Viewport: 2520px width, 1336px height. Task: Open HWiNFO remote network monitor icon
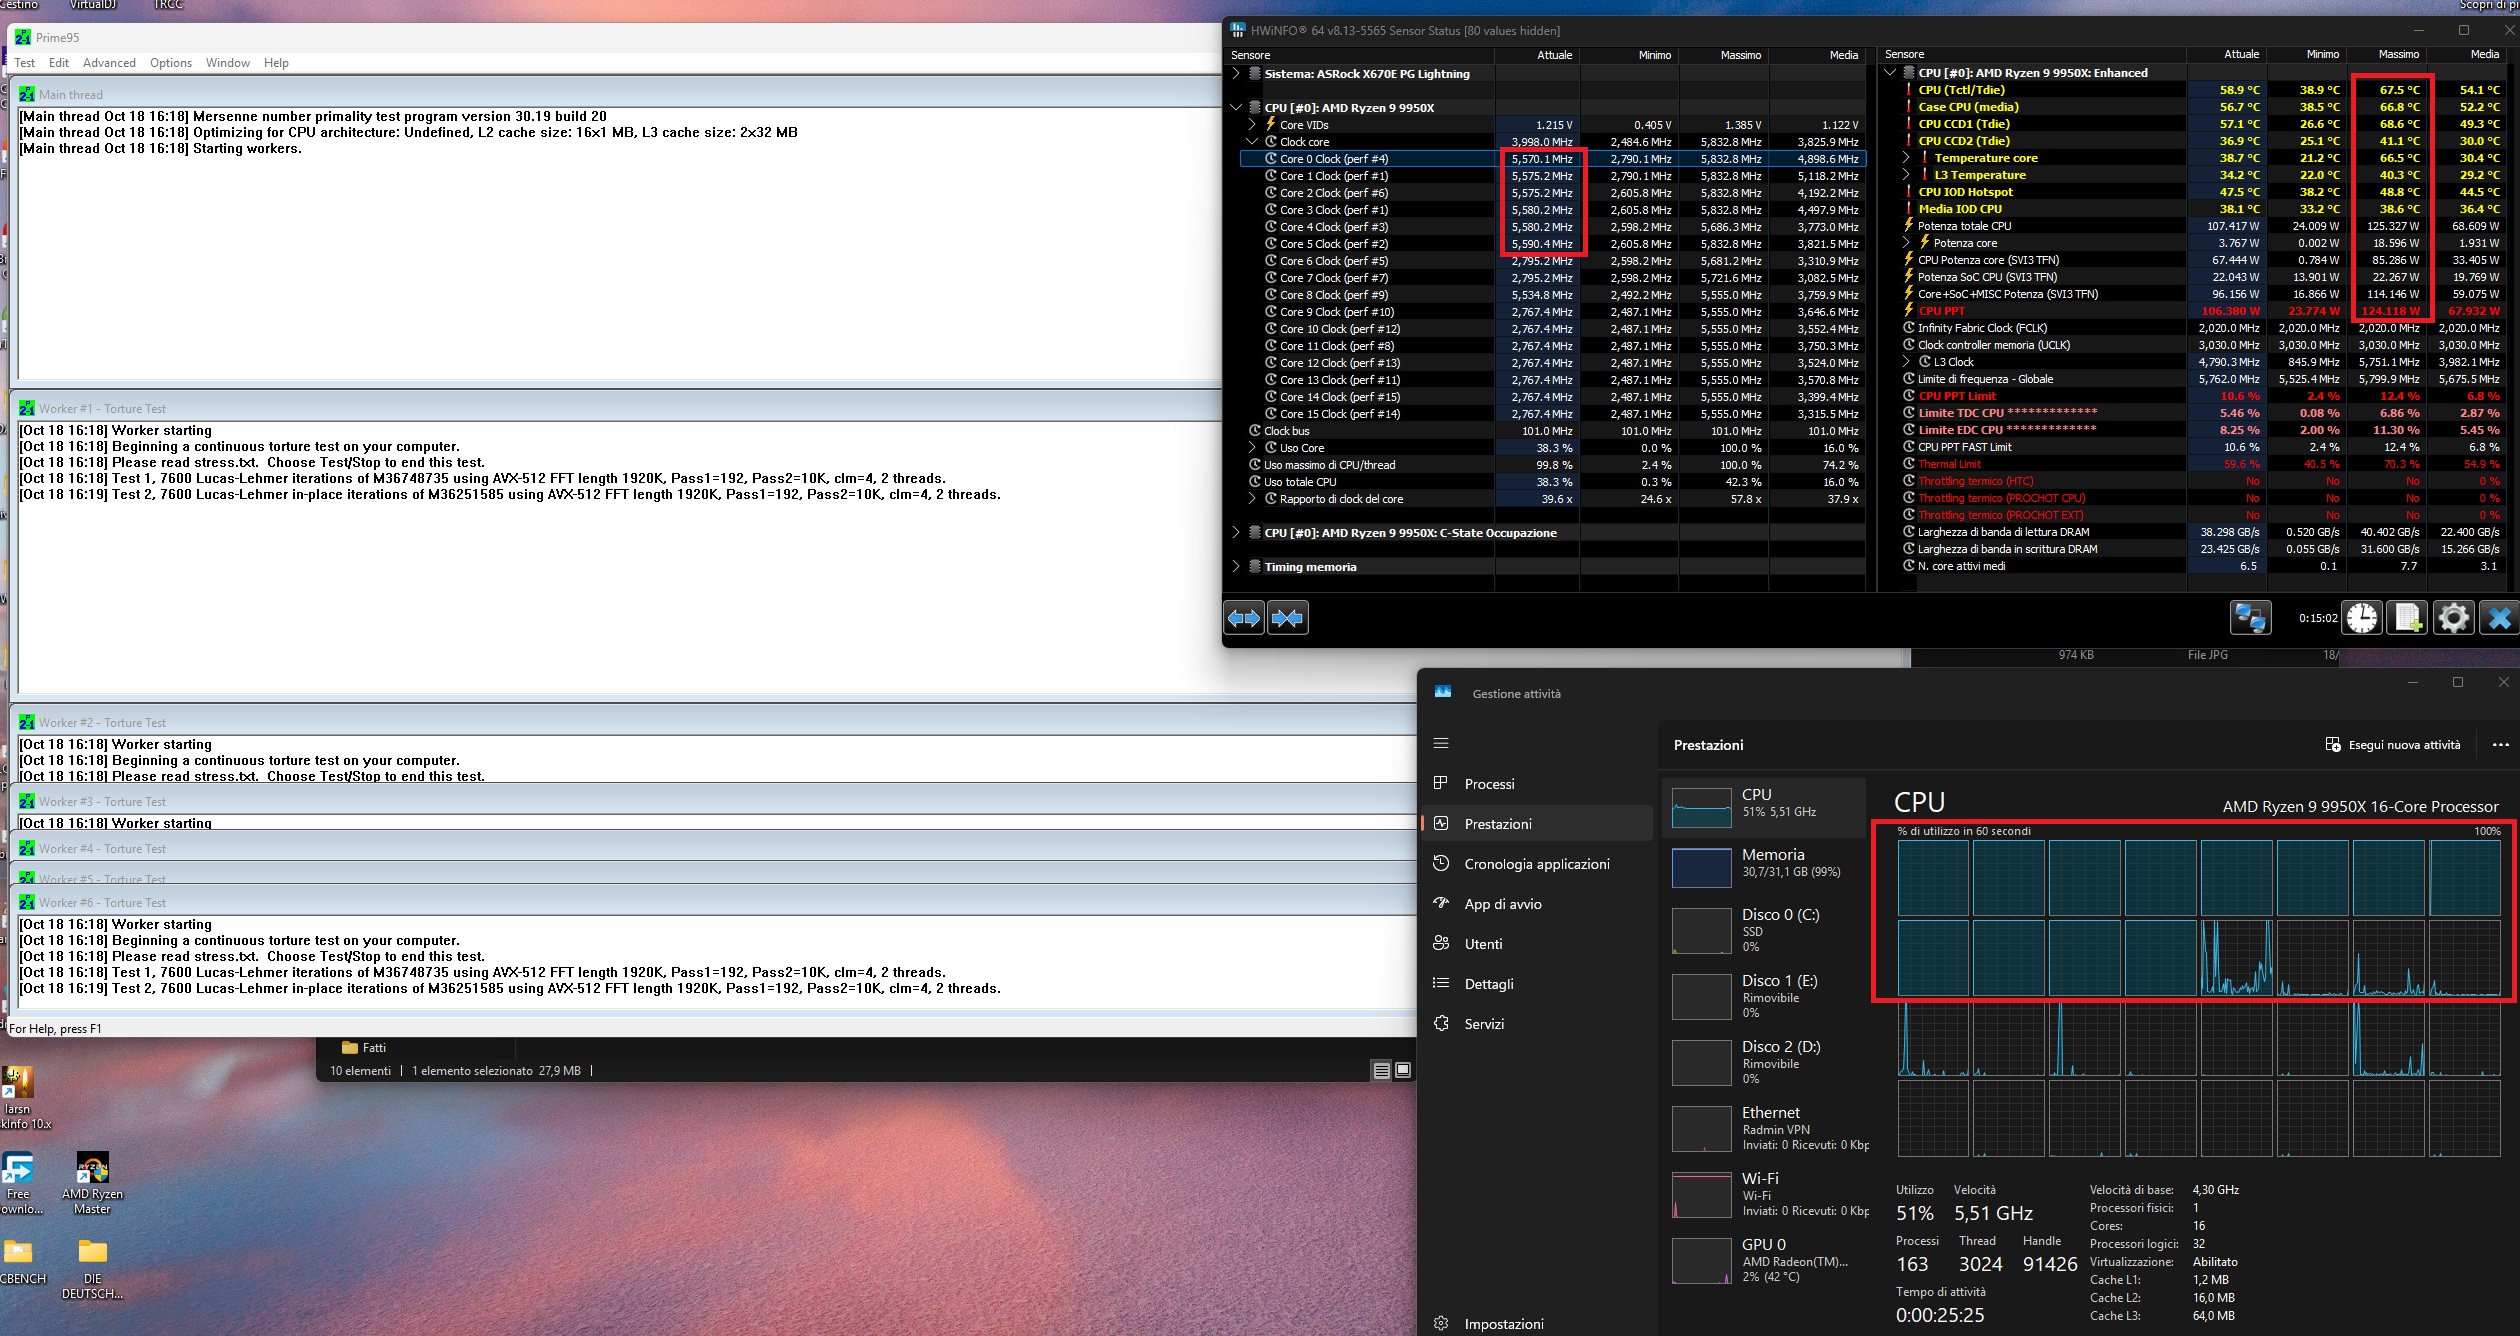click(2250, 618)
